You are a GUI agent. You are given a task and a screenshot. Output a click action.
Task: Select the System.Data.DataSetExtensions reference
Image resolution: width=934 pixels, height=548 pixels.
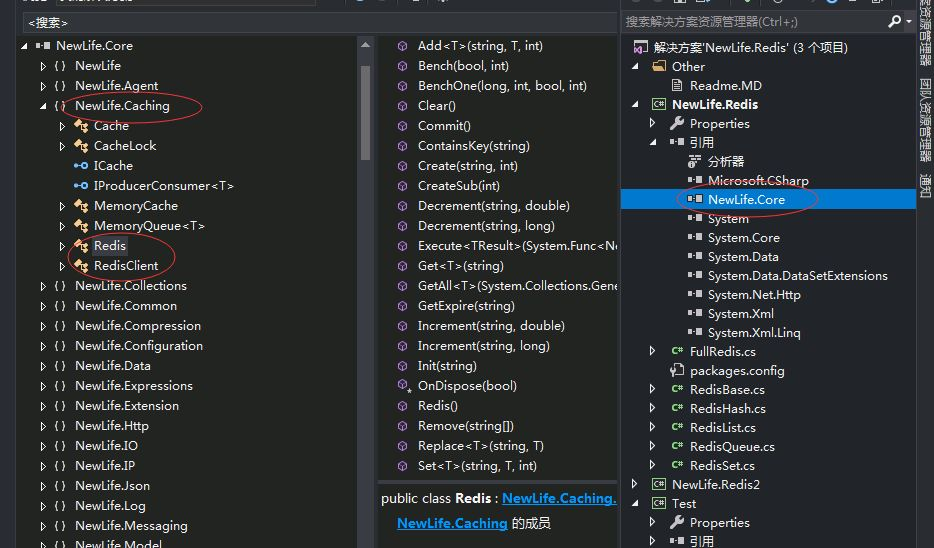click(x=797, y=276)
